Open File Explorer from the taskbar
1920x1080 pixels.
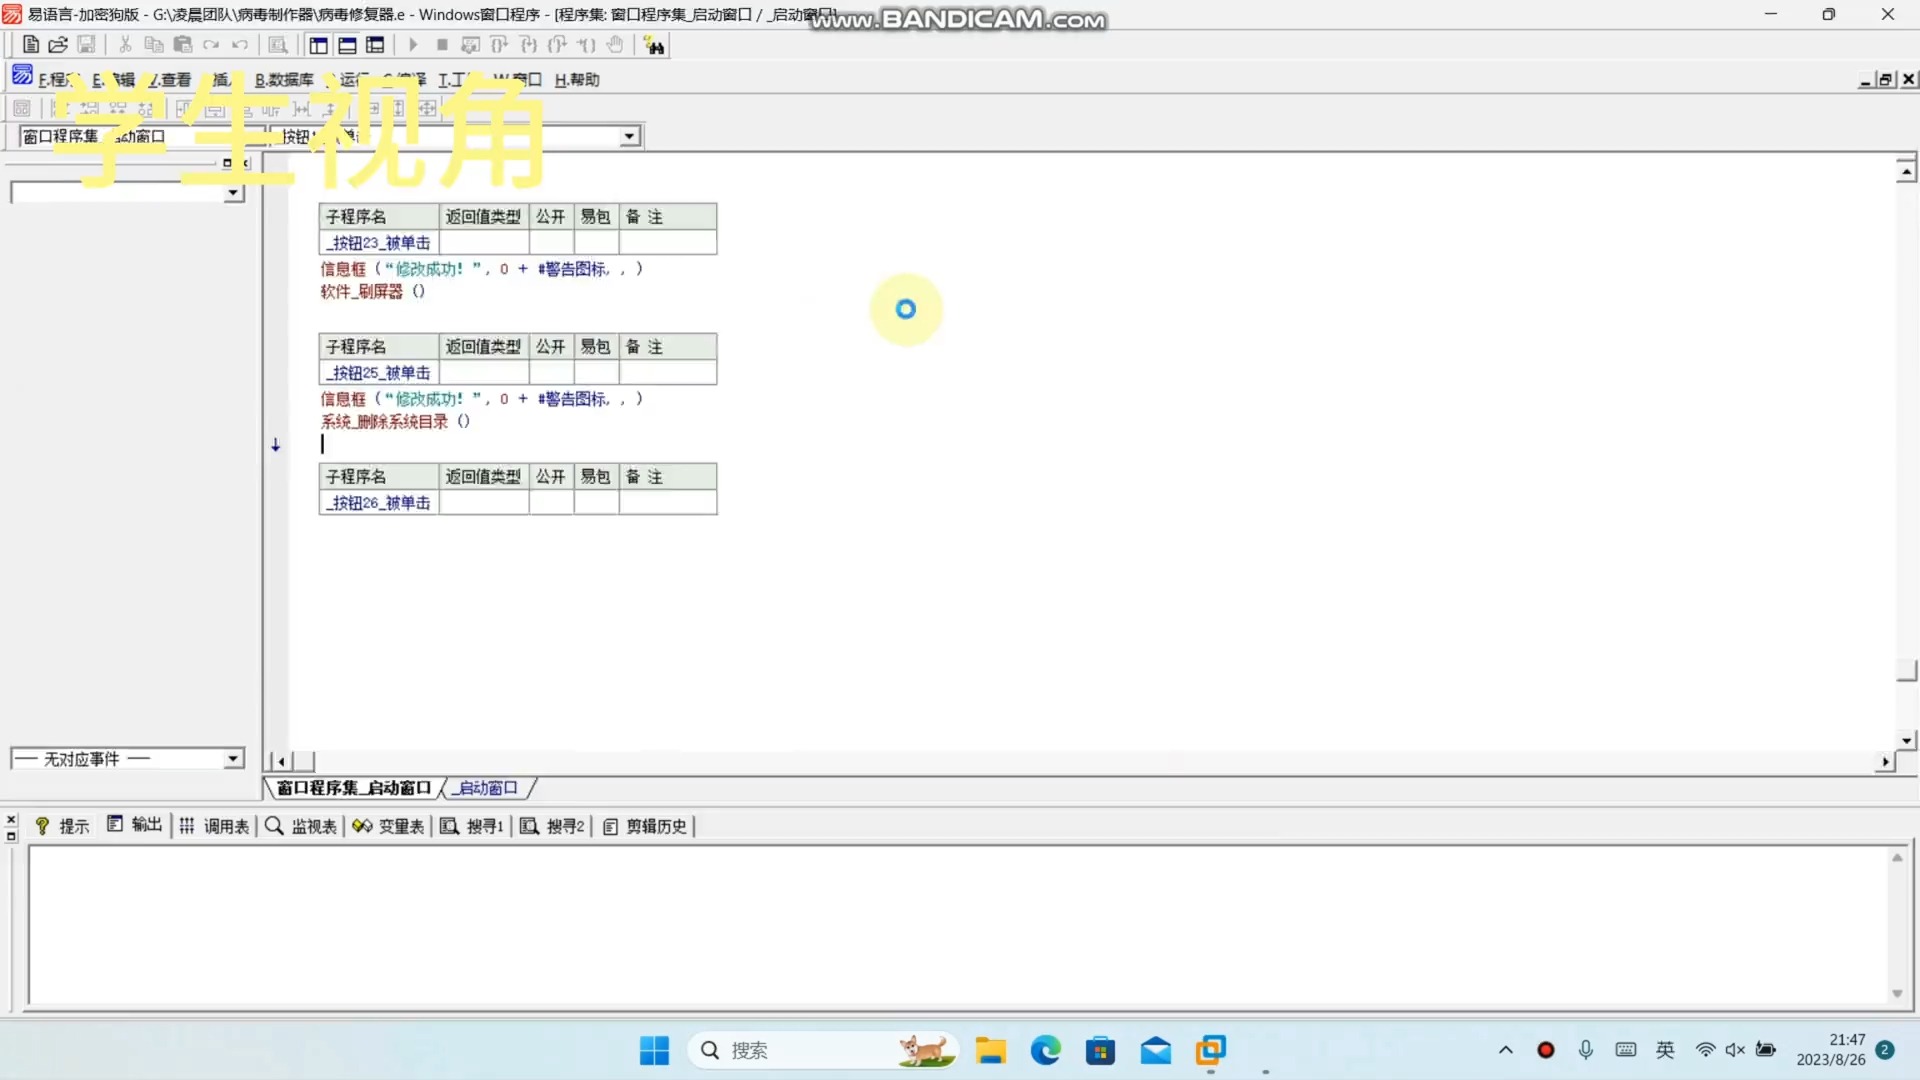(x=991, y=1050)
